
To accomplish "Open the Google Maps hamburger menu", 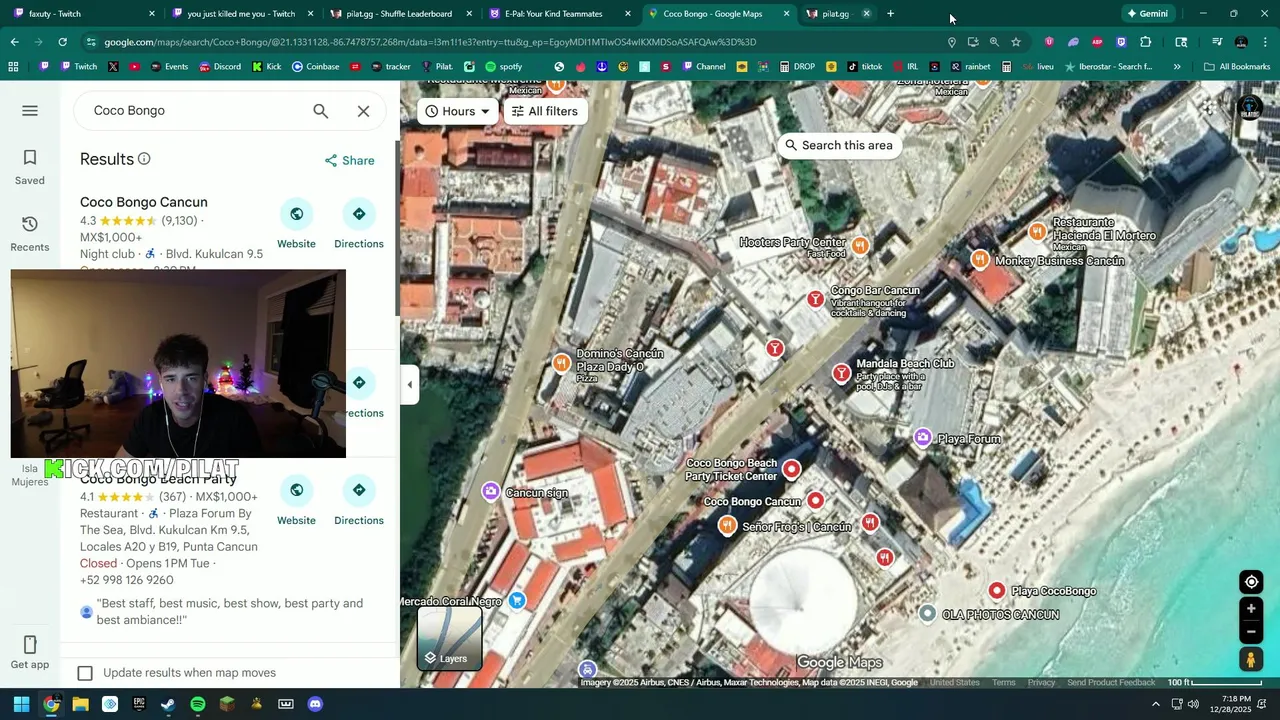I will pyautogui.click(x=30, y=111).
